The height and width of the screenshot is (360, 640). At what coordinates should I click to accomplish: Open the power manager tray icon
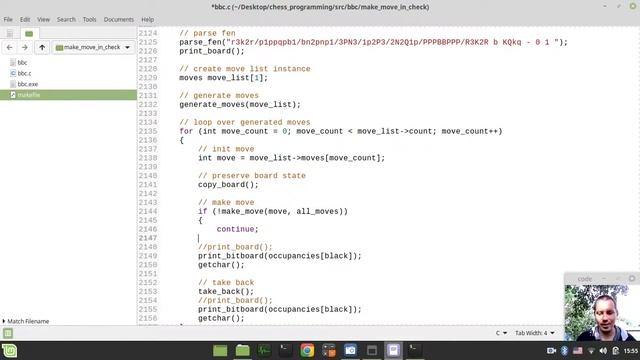(616, 351)
